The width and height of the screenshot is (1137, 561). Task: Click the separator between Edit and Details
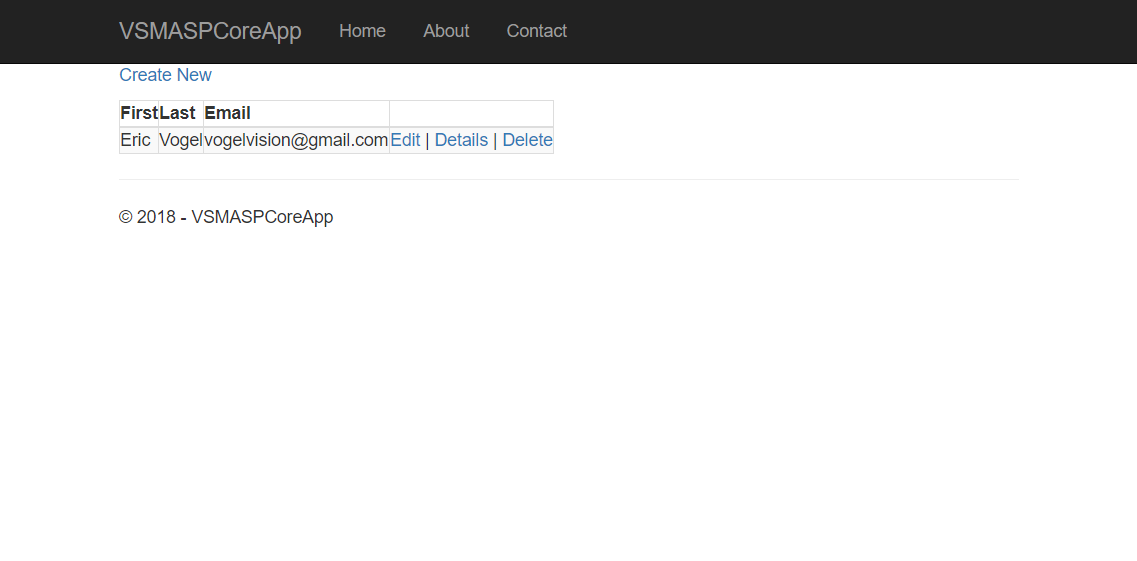pos(427,140)
